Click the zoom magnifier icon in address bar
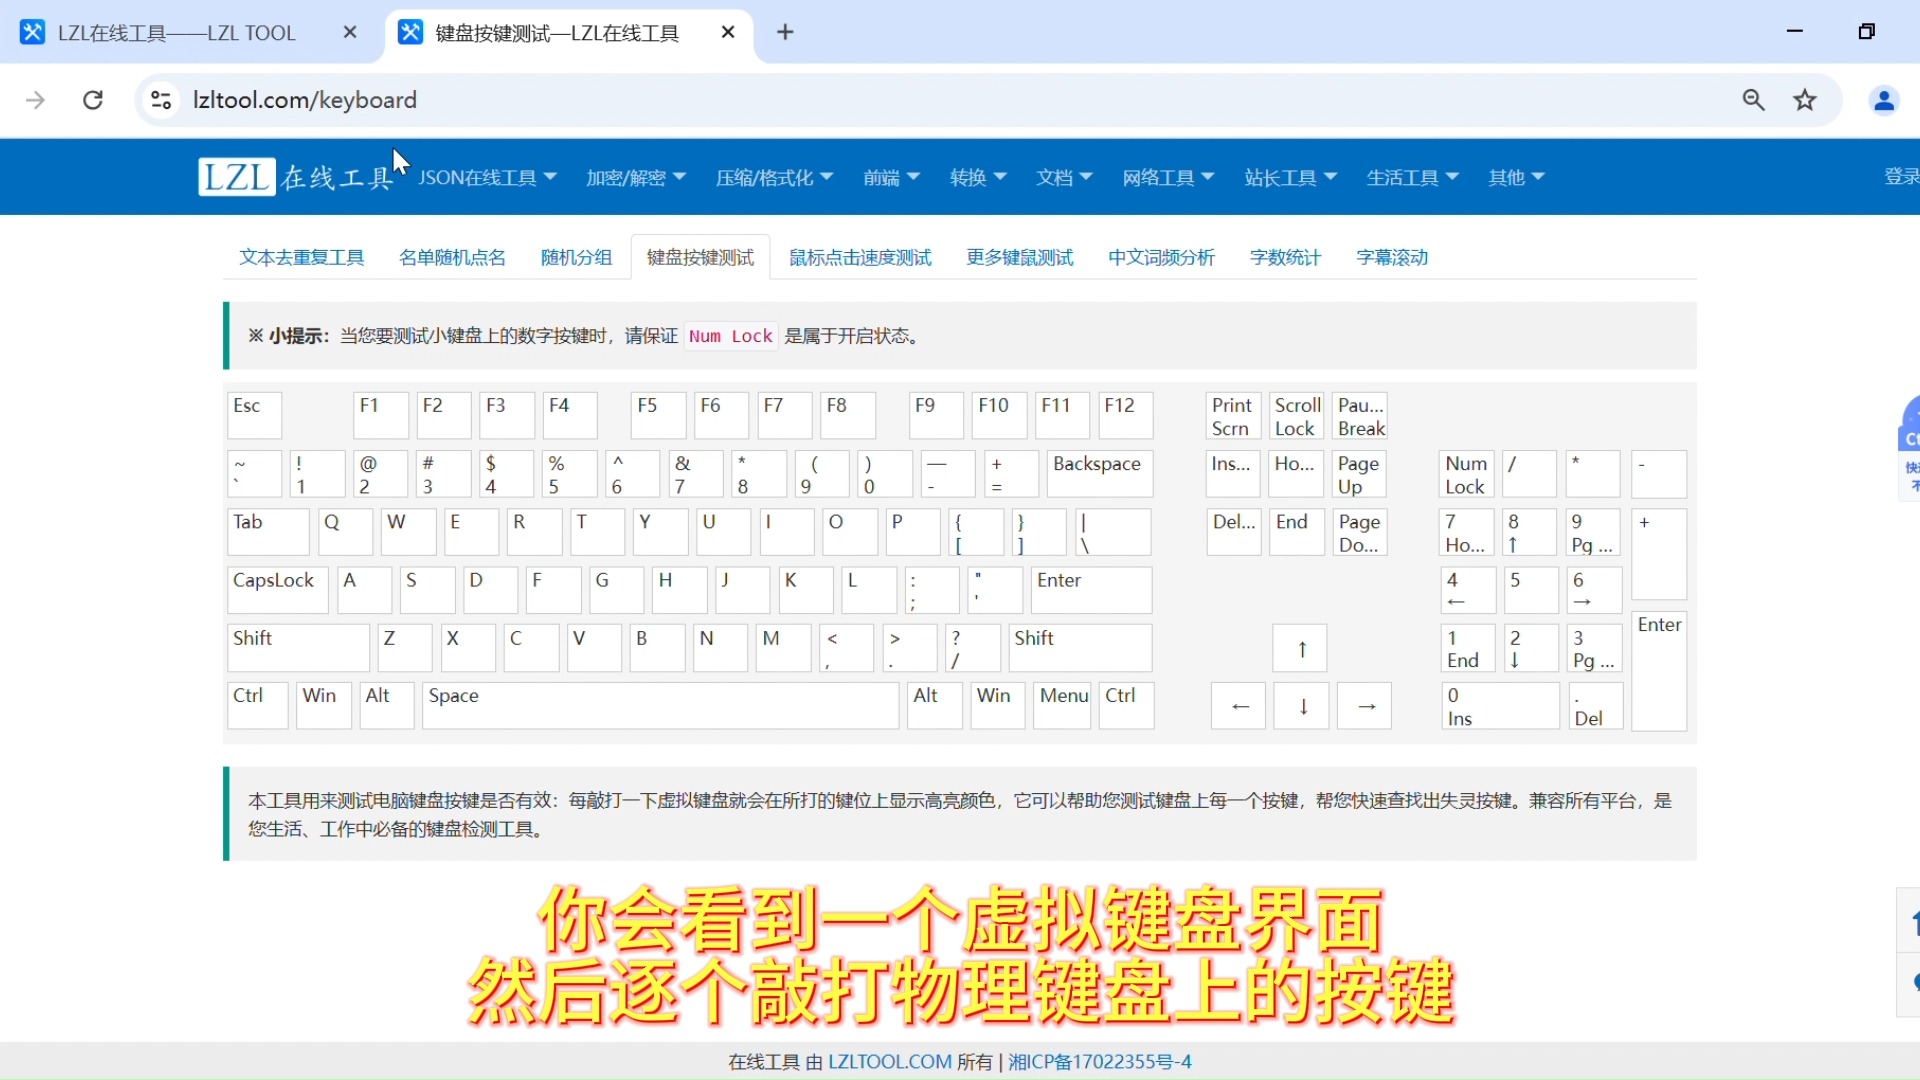1920x1080 pixels. pyautogui.click(x=1753, y=100)
